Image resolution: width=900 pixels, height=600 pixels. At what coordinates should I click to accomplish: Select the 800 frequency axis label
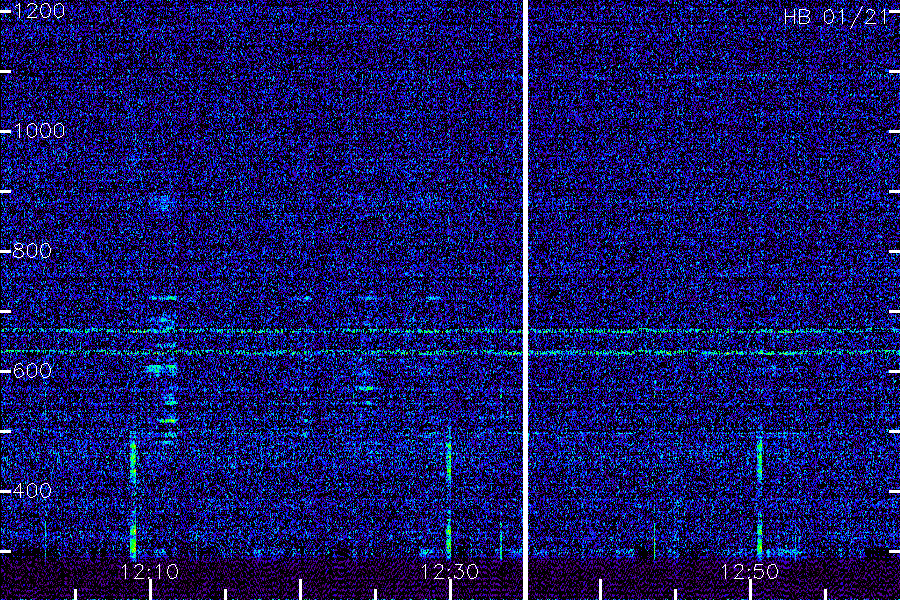pos(32,251)
